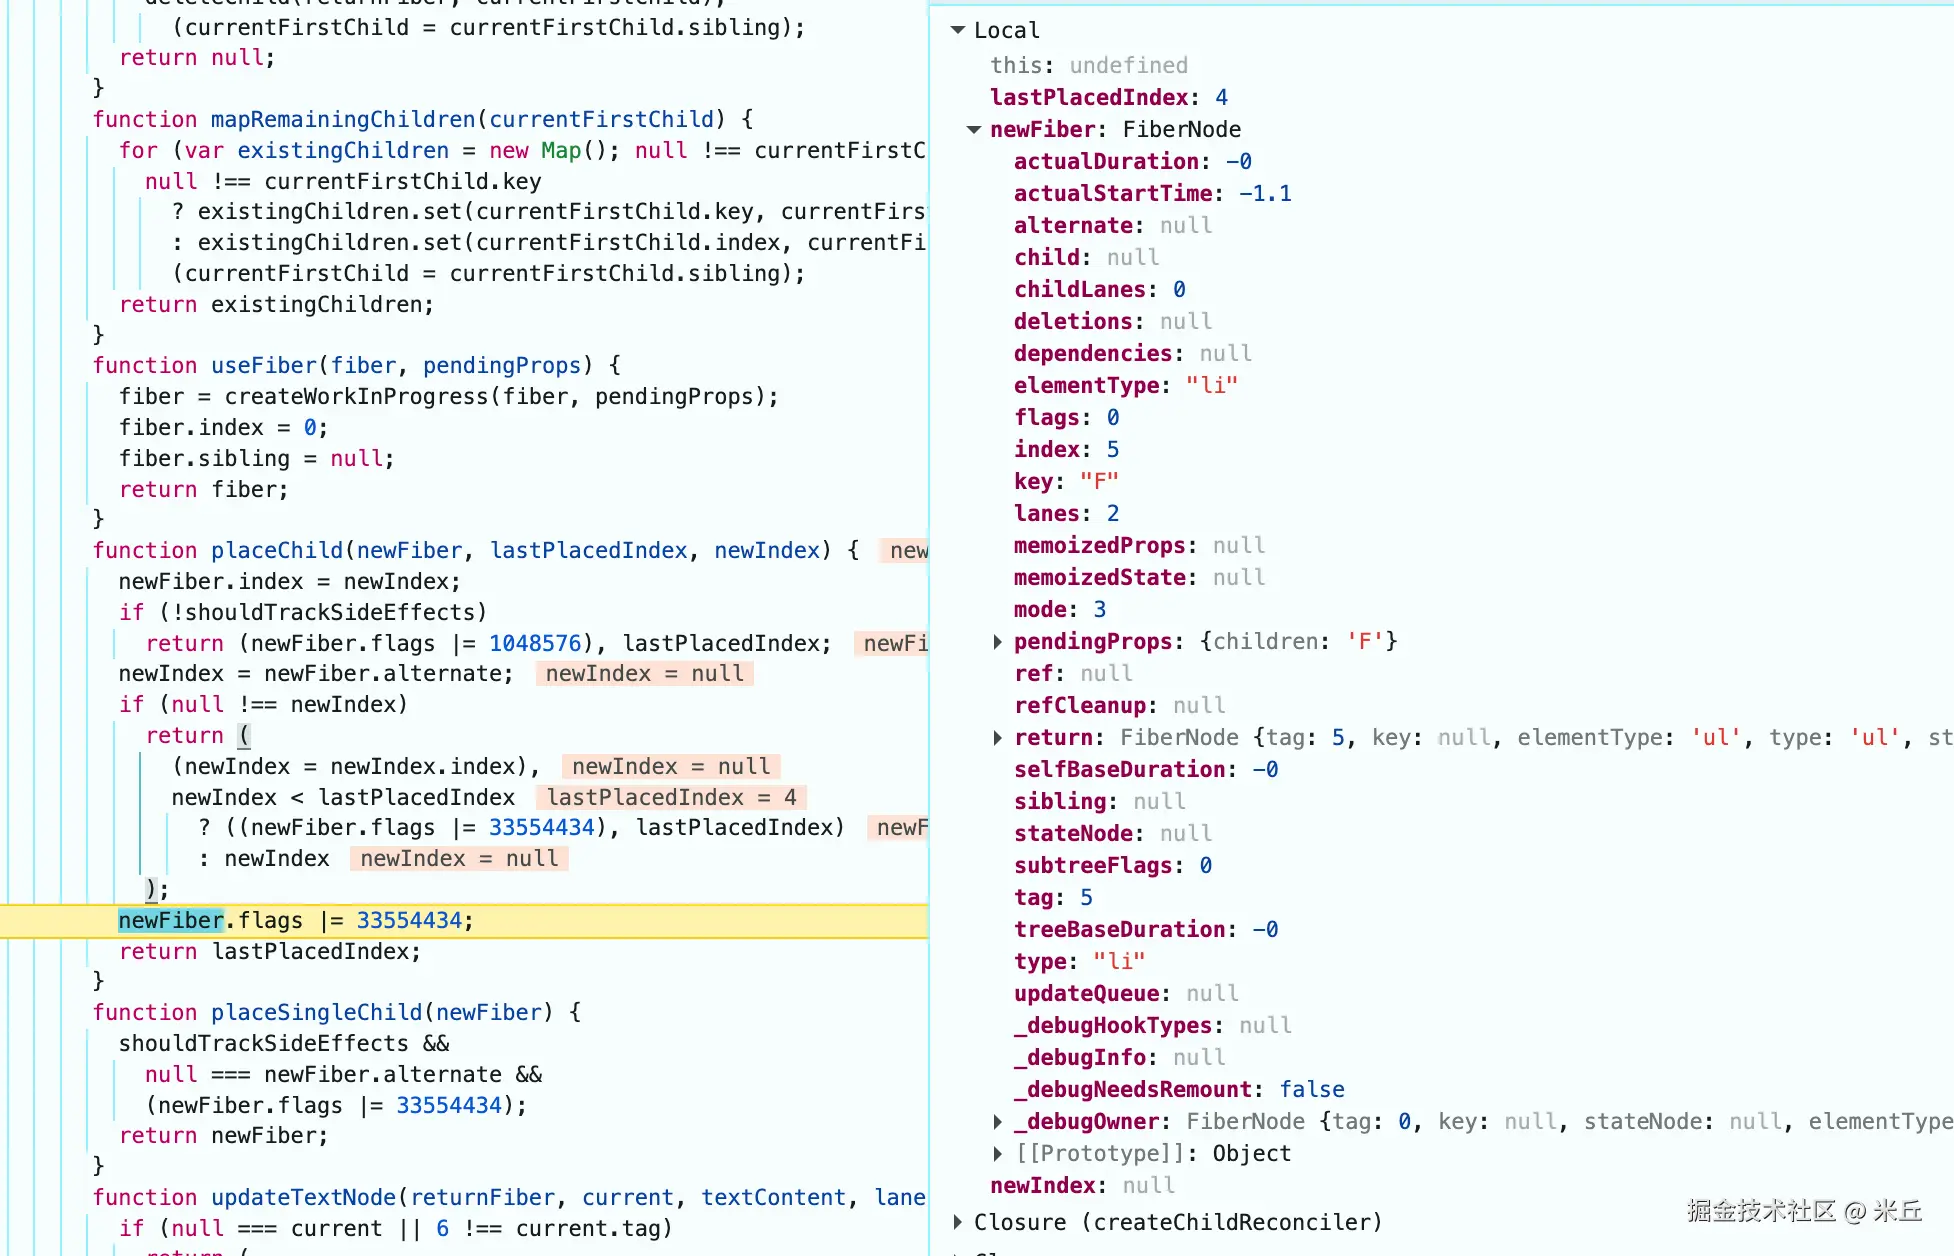This screenshot has height=1256, width=1954.
Task: Select the lastPlacedIndex: 4 scope variable
Action: click(1109, 98)
